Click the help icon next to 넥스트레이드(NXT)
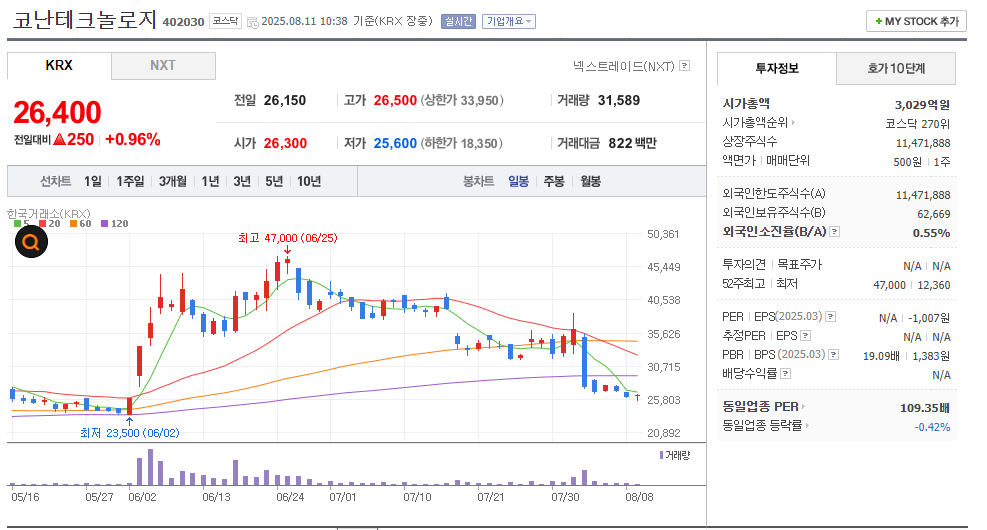The height and width of the screenshot is (530, 987). coord(685,65)
